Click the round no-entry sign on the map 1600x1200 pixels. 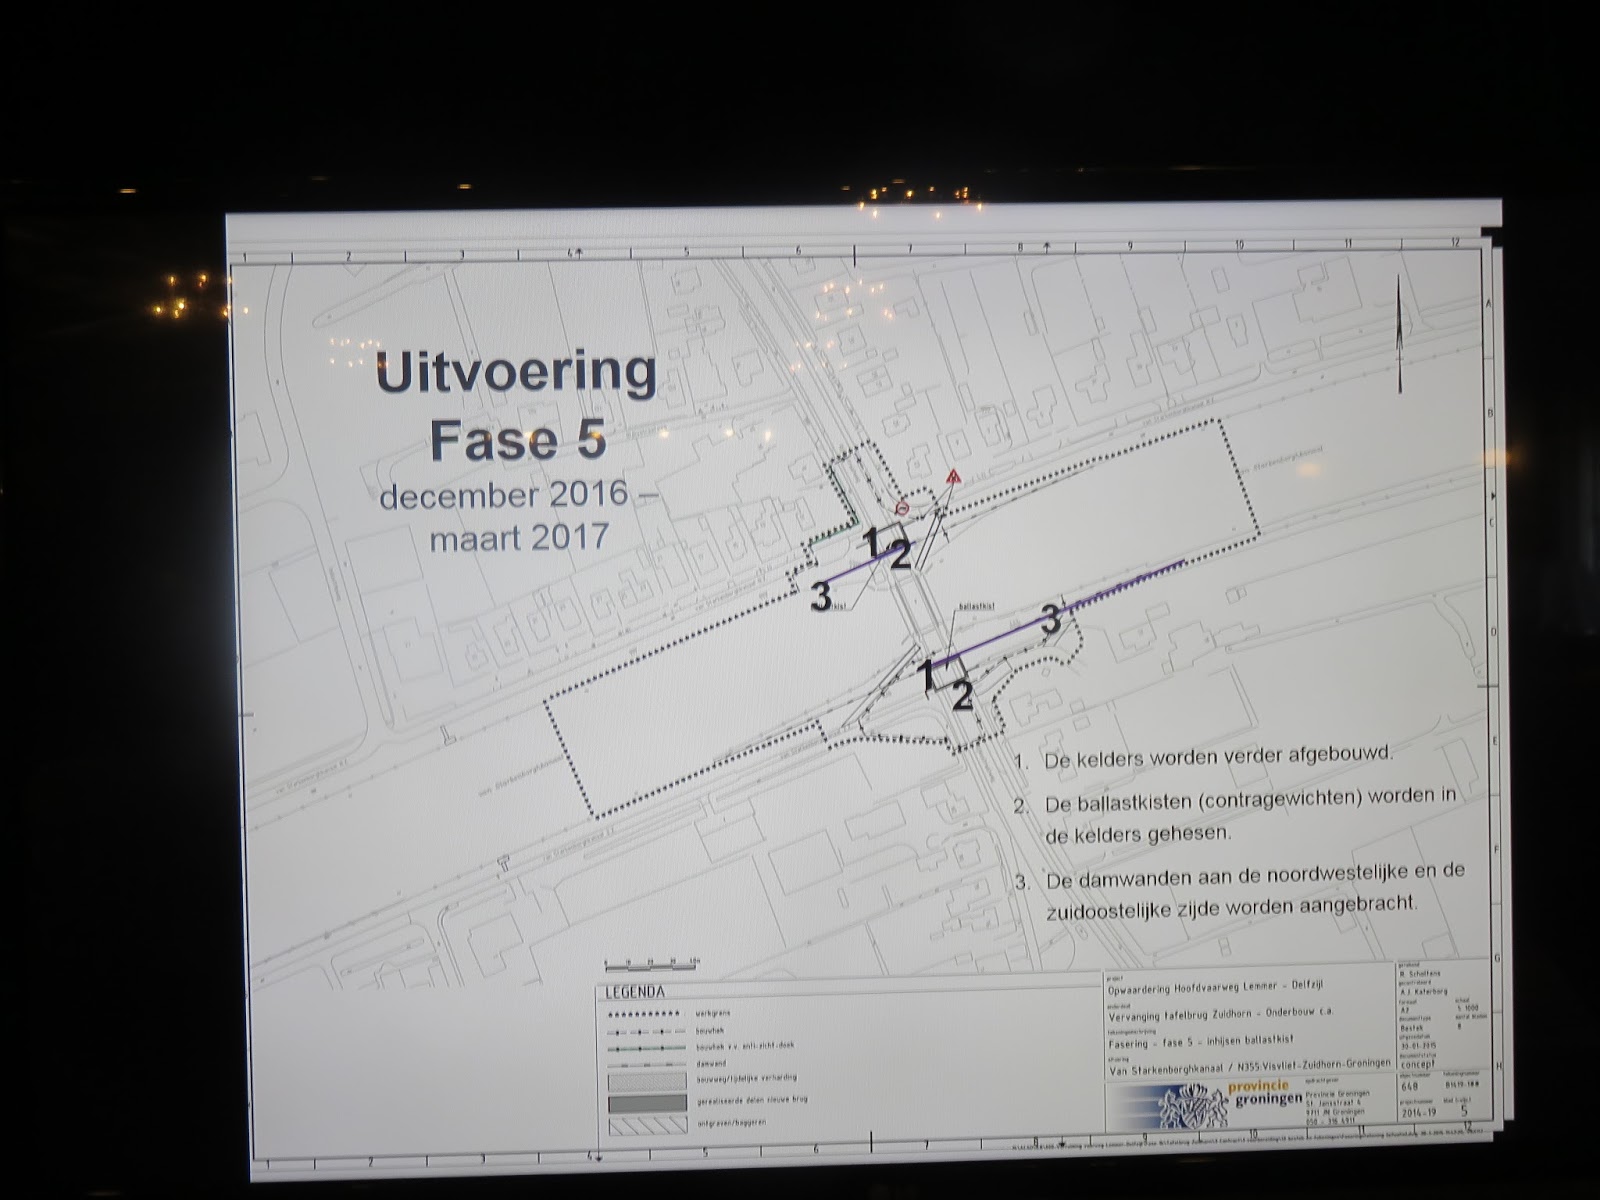[x=902, y=508]
